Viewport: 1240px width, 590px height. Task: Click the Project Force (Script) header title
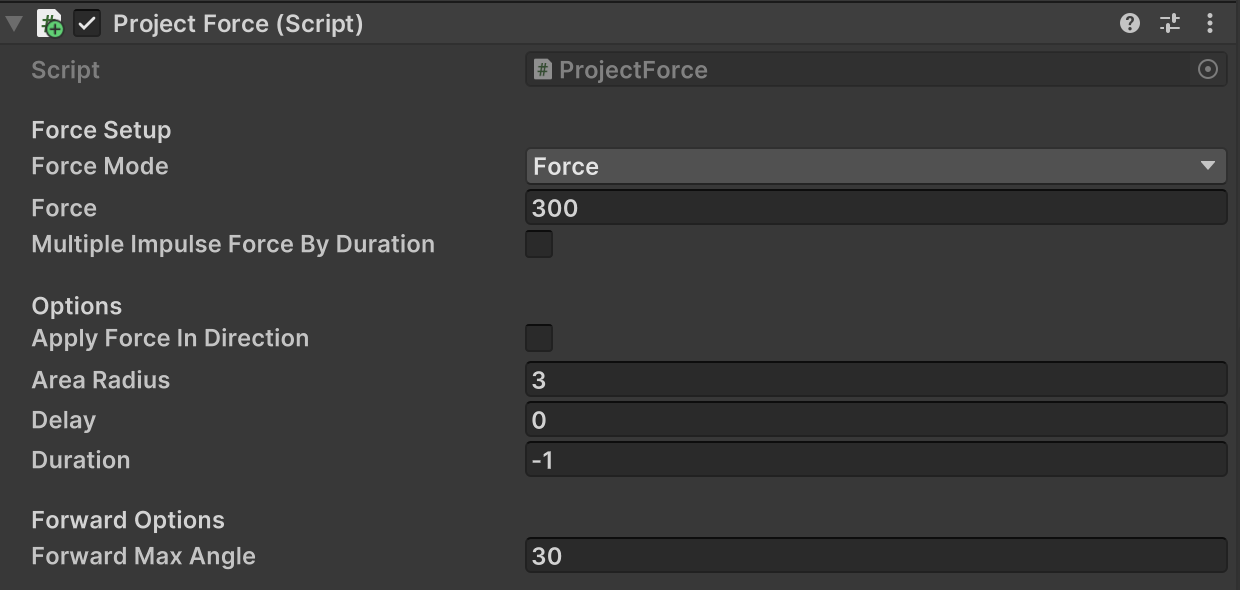(x=238, y=23)
